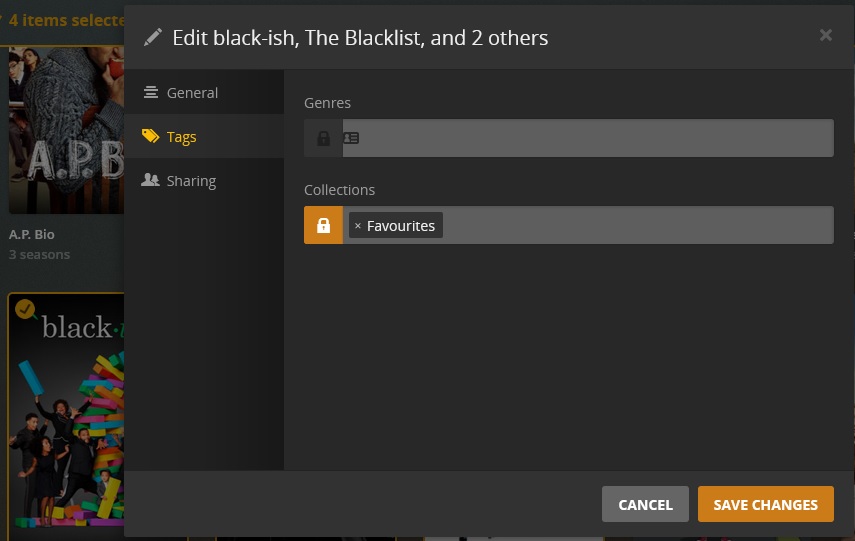Select the Favourites collection tag

401,226
